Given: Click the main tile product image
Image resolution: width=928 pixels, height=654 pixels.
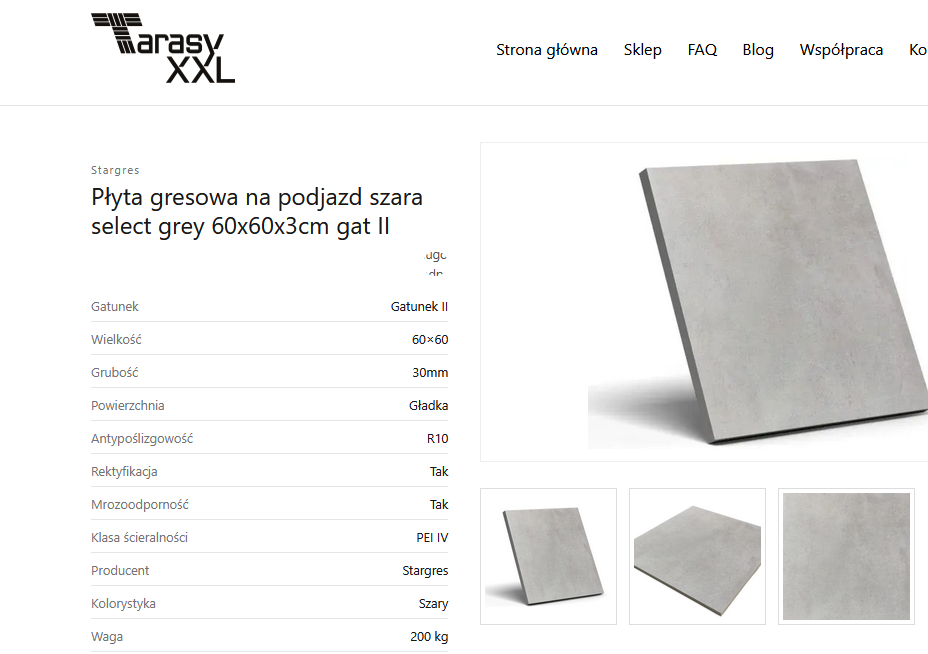Looking at the screenshot, I should [x=704, y=301].
